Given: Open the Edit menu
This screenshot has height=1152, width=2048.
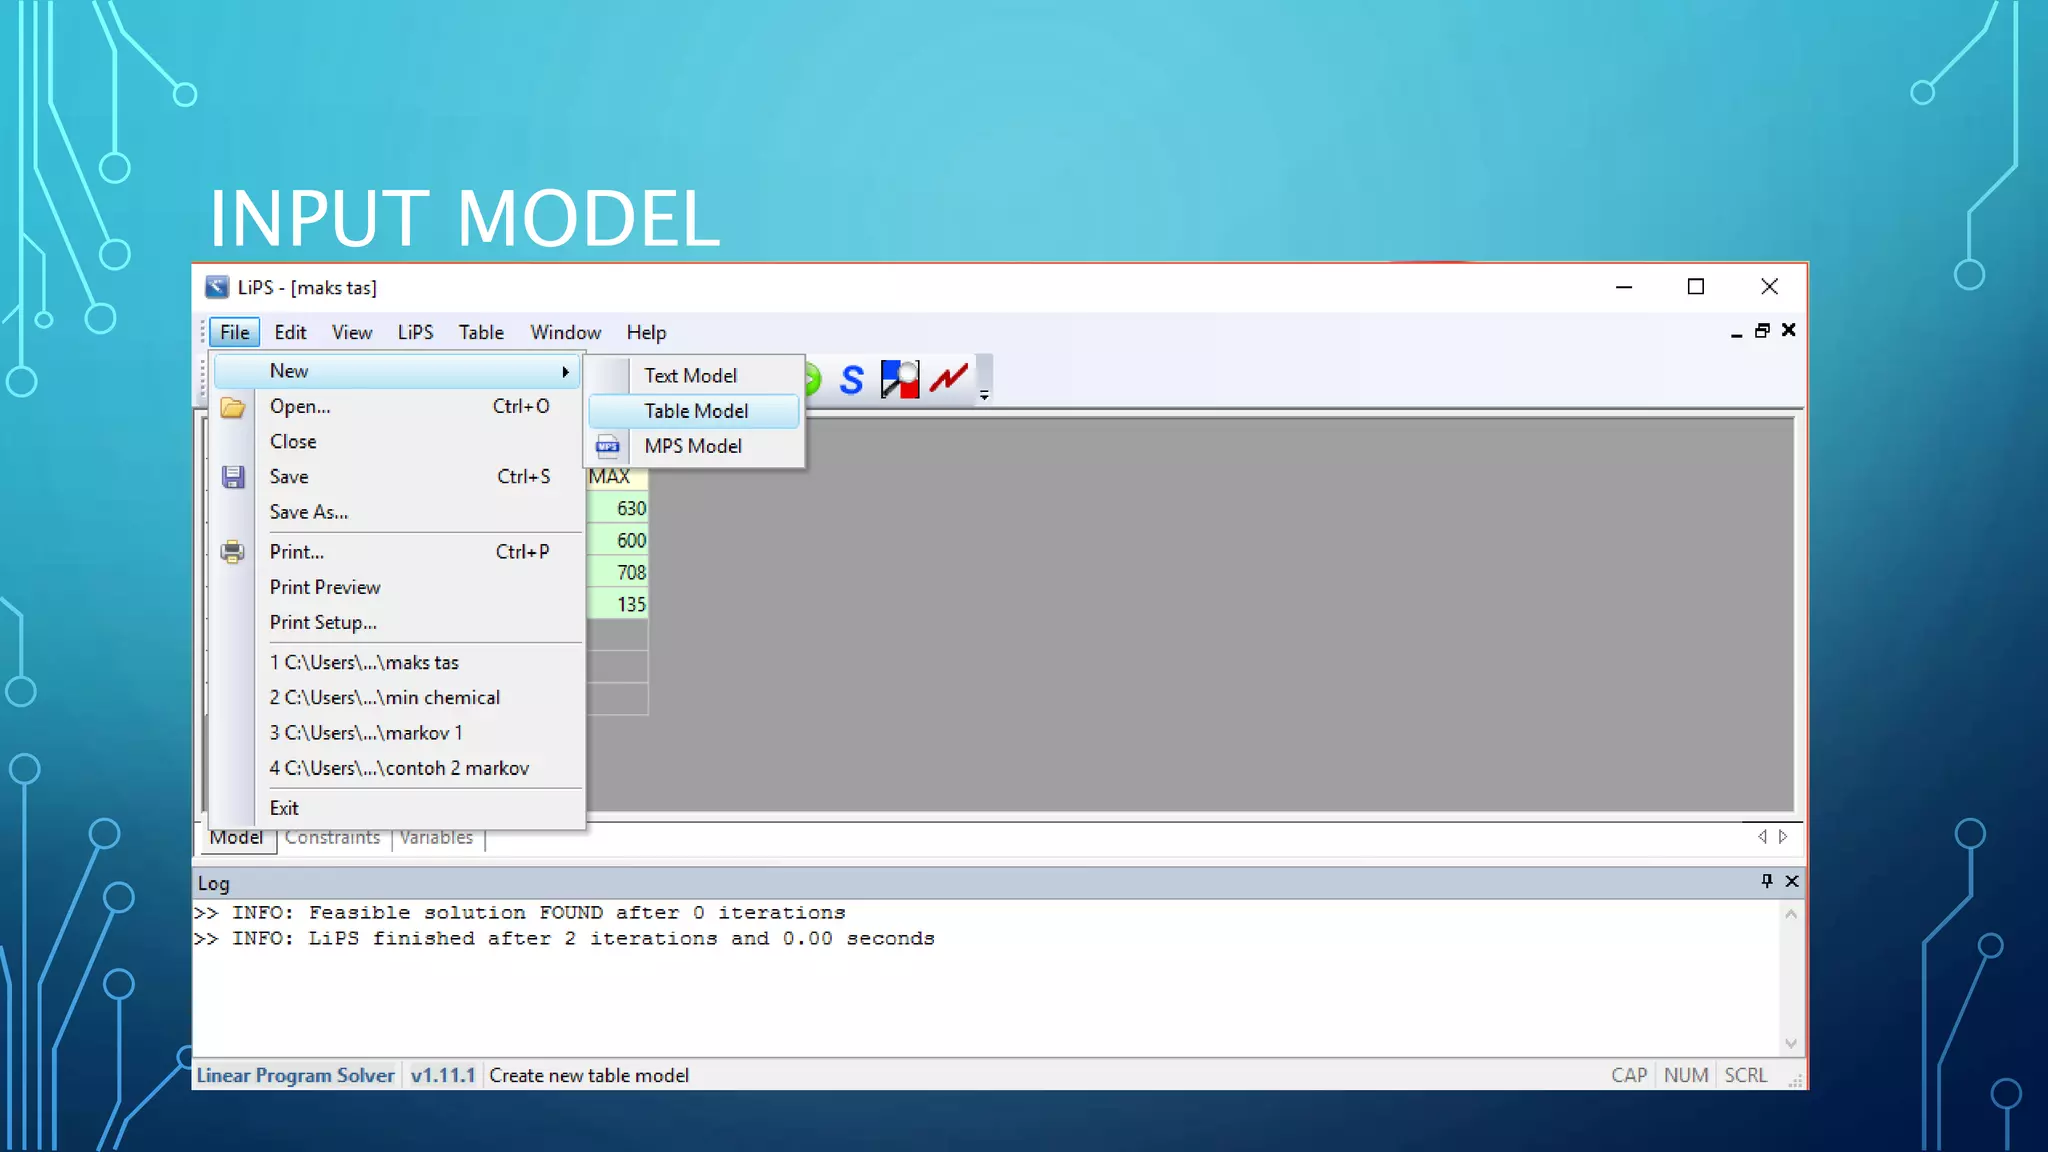Looking at the screenshot, I should click(x=290, y=332).
